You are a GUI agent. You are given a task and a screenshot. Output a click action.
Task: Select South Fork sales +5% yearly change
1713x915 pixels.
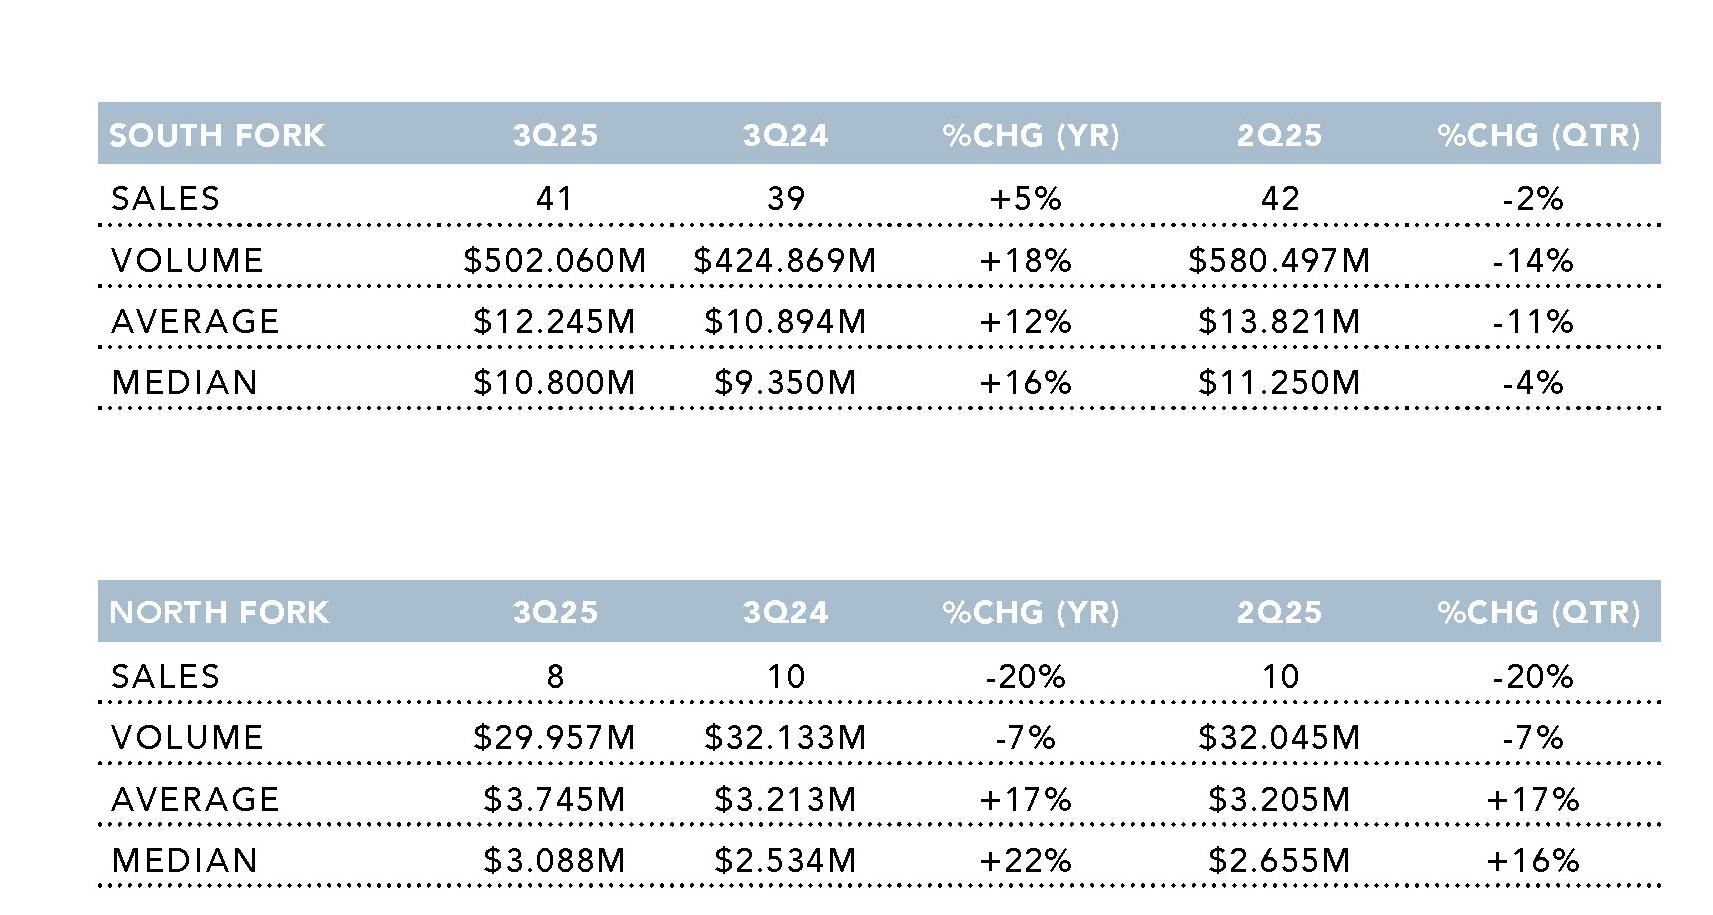pos(1025,199)
